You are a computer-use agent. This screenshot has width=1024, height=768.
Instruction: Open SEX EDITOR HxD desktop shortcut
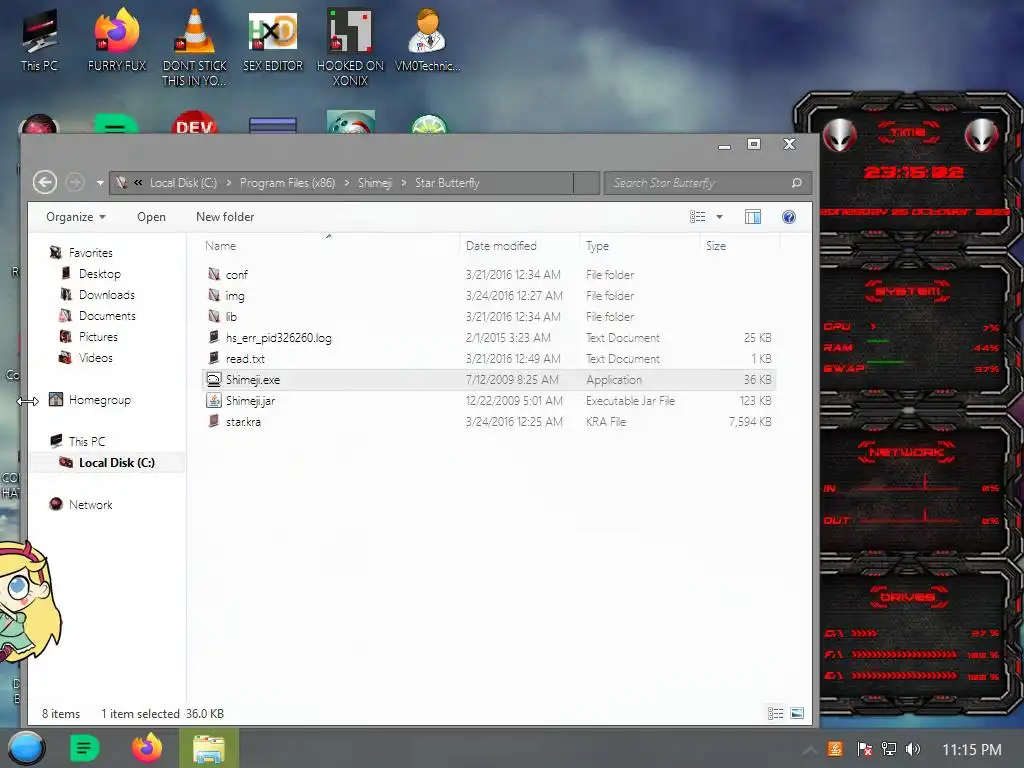click(x=272, y=40)
